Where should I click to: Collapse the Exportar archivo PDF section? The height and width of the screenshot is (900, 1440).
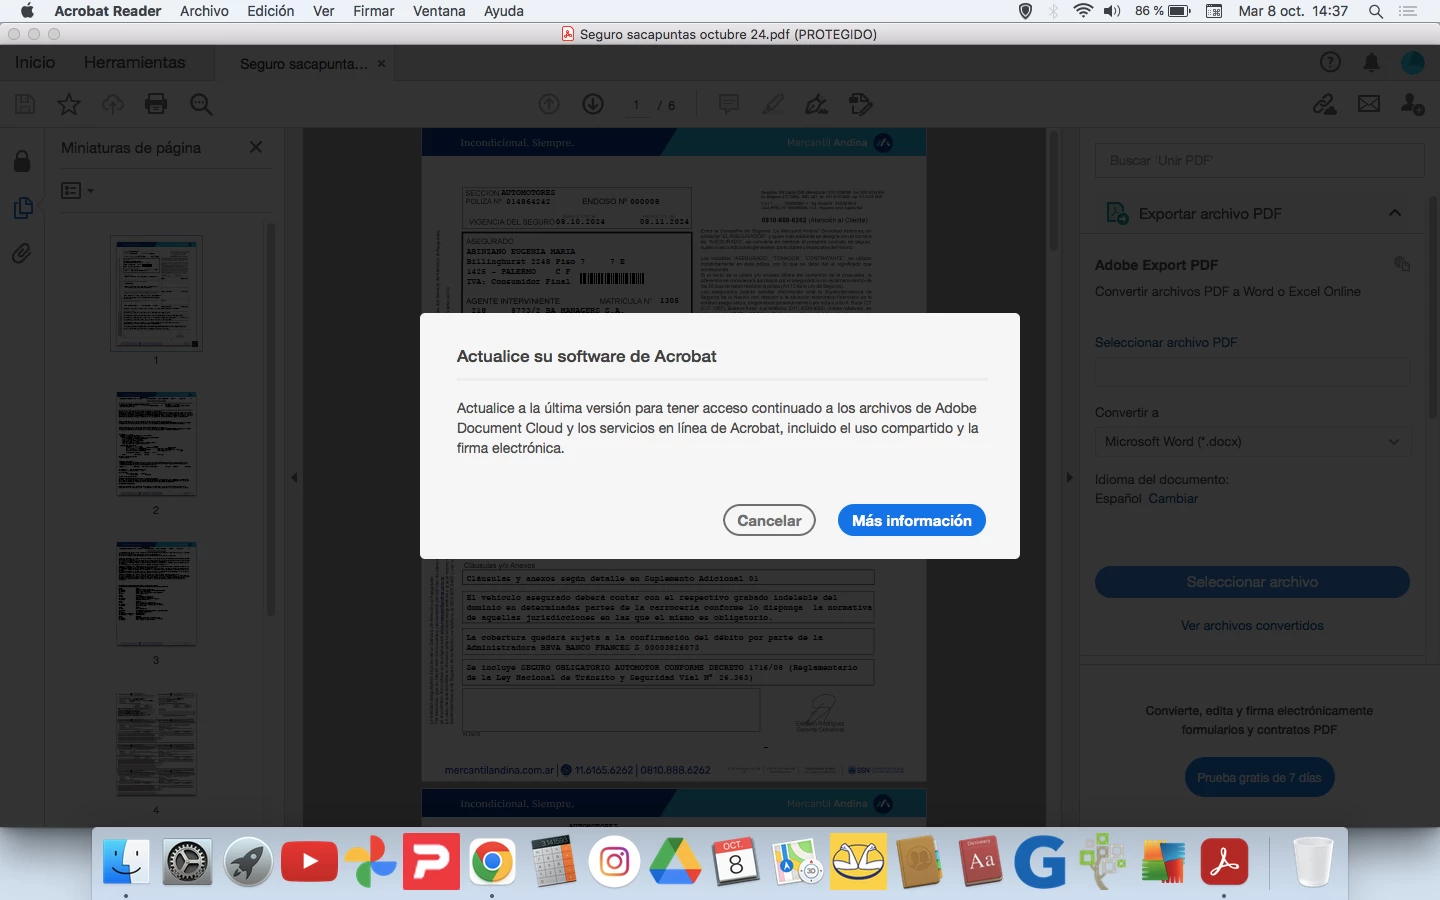1395,213
